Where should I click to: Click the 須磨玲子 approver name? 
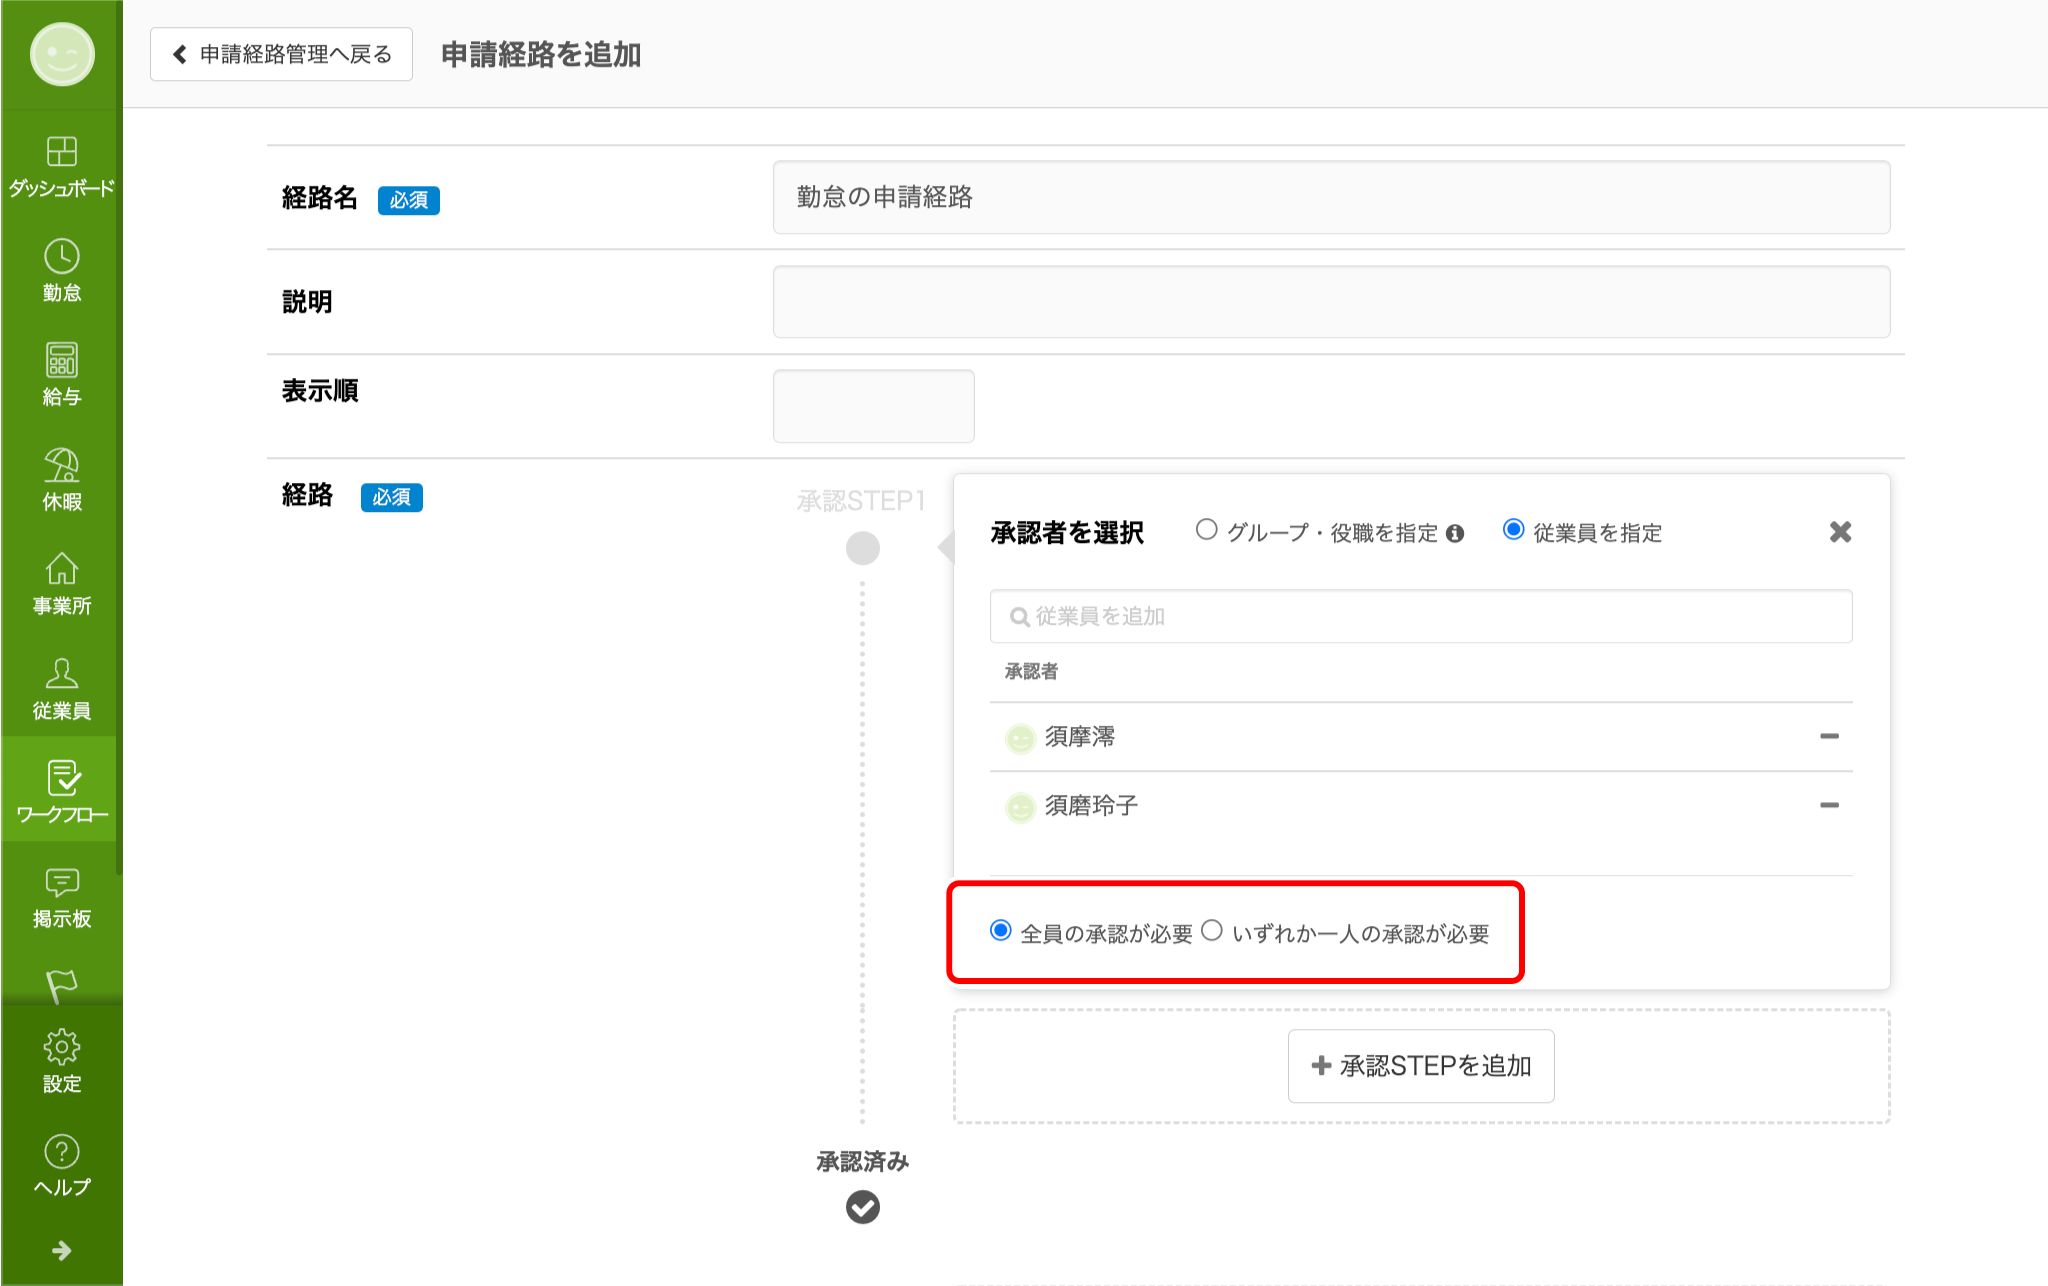1091,806
